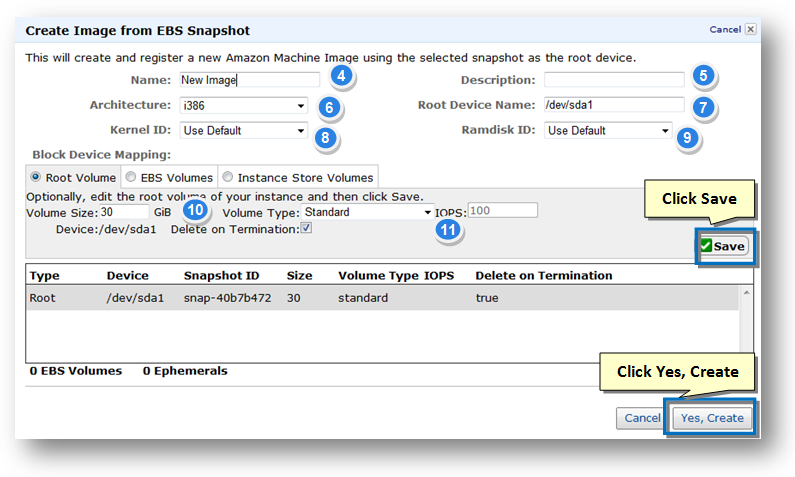The image size is (795, 477).
Task: Open the Volume Type dropdown showing Standard
Action: click(368, 212)
